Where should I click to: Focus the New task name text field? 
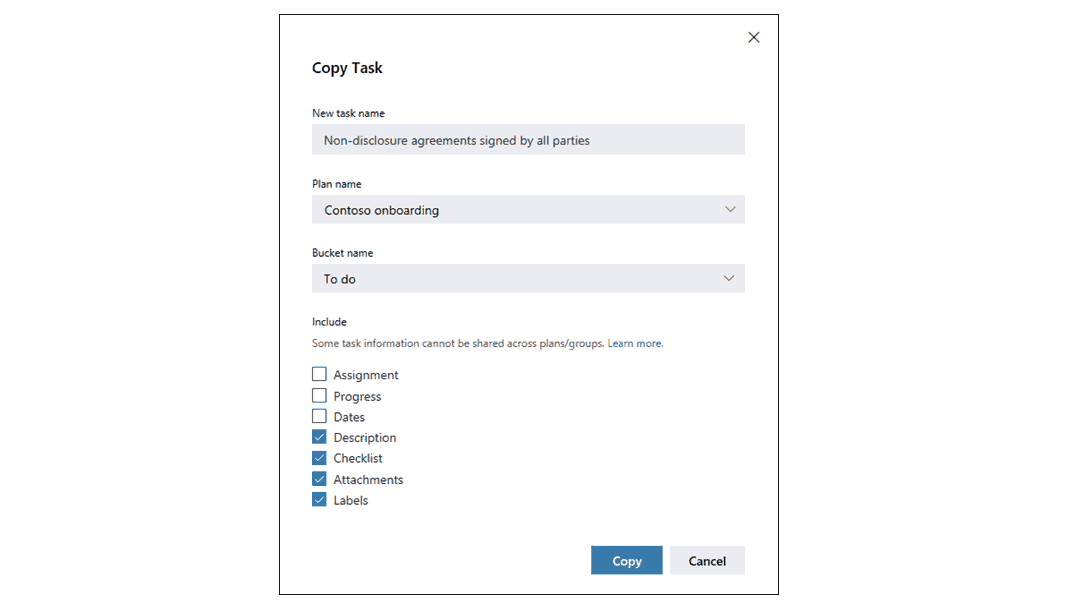(x=528, y=139)
